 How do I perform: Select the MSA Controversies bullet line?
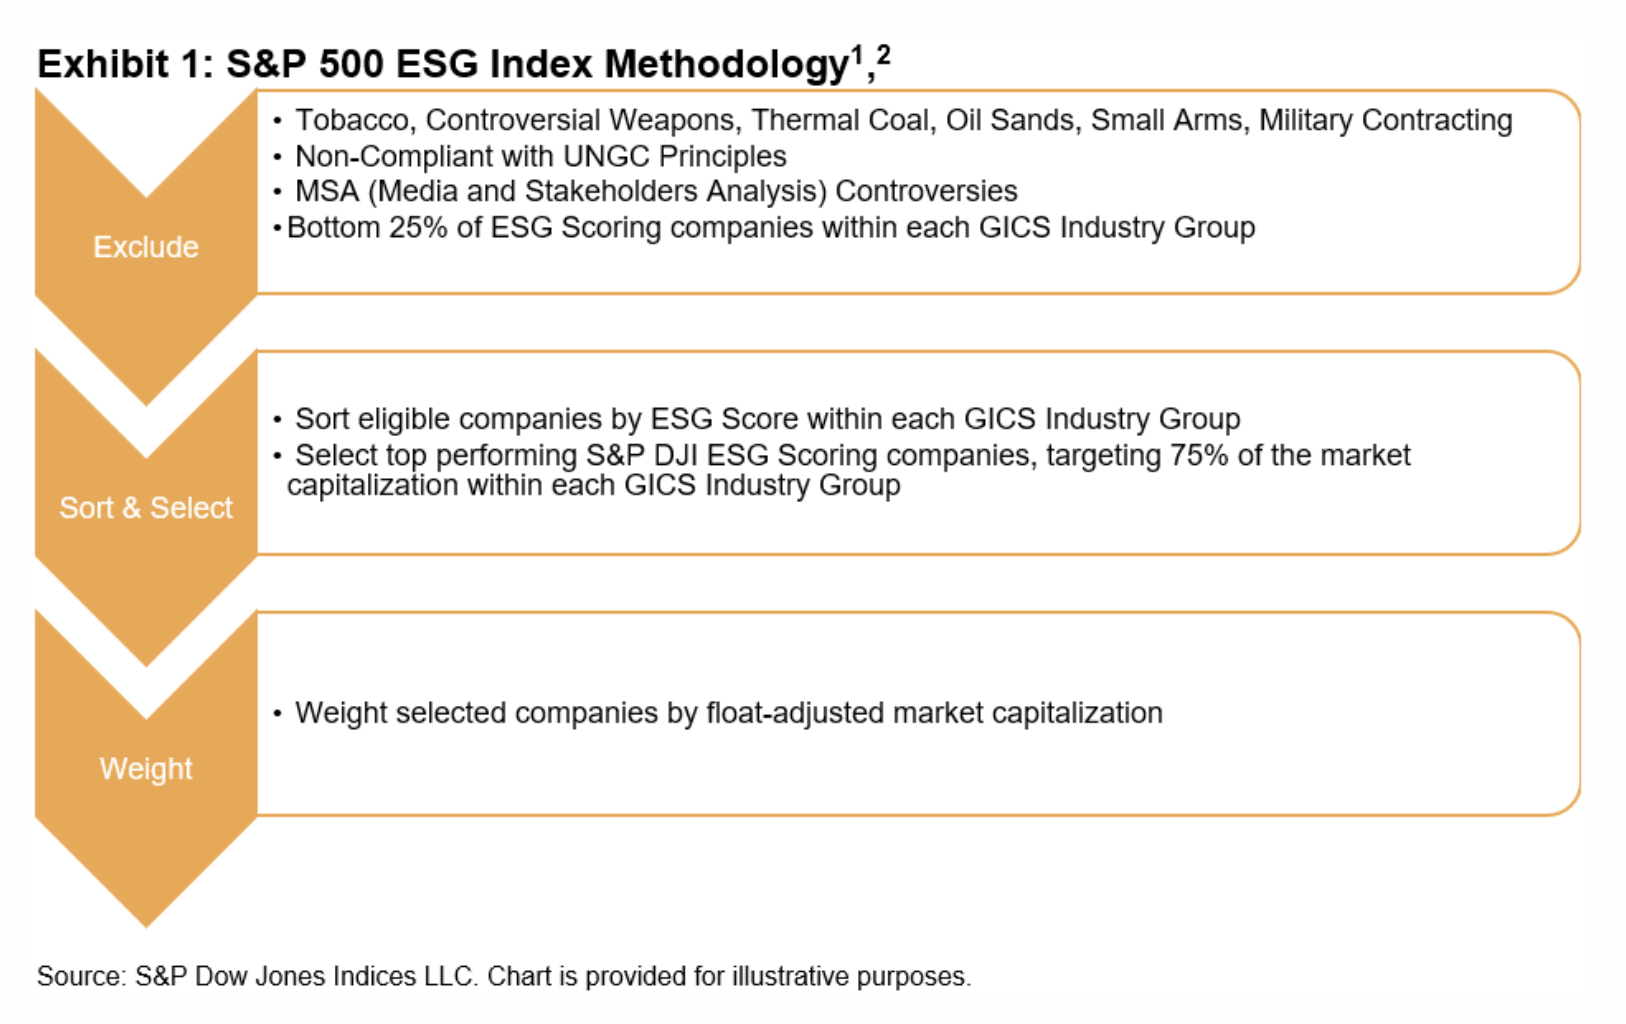coord(655,191)
